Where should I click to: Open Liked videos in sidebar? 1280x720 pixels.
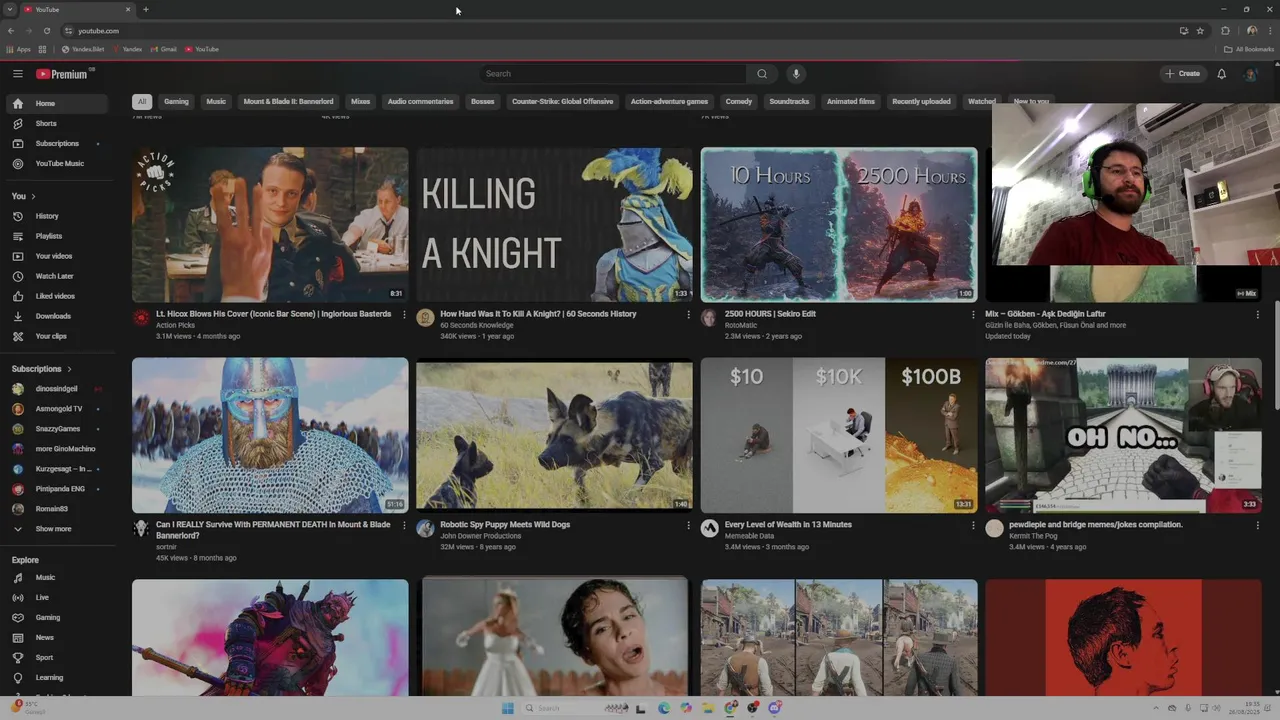(x=56, y=296)
